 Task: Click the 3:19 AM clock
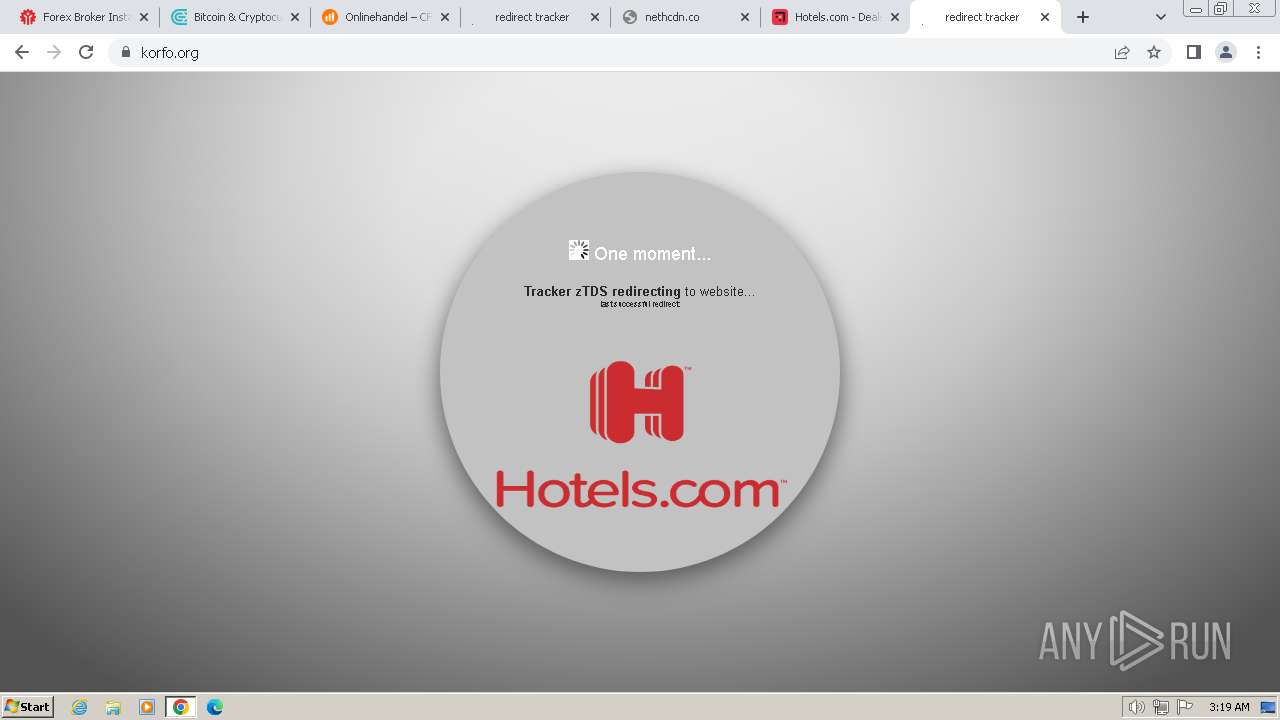click(x=1229, y=707)
